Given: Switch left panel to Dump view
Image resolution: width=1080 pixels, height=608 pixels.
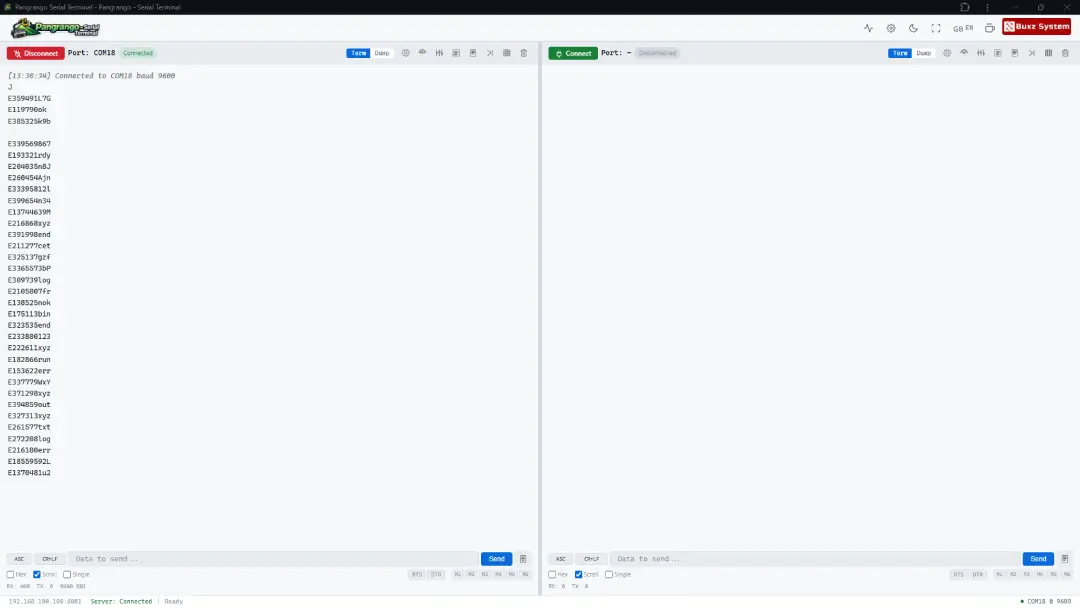Looking at the screenshot, I should point(382,53).
